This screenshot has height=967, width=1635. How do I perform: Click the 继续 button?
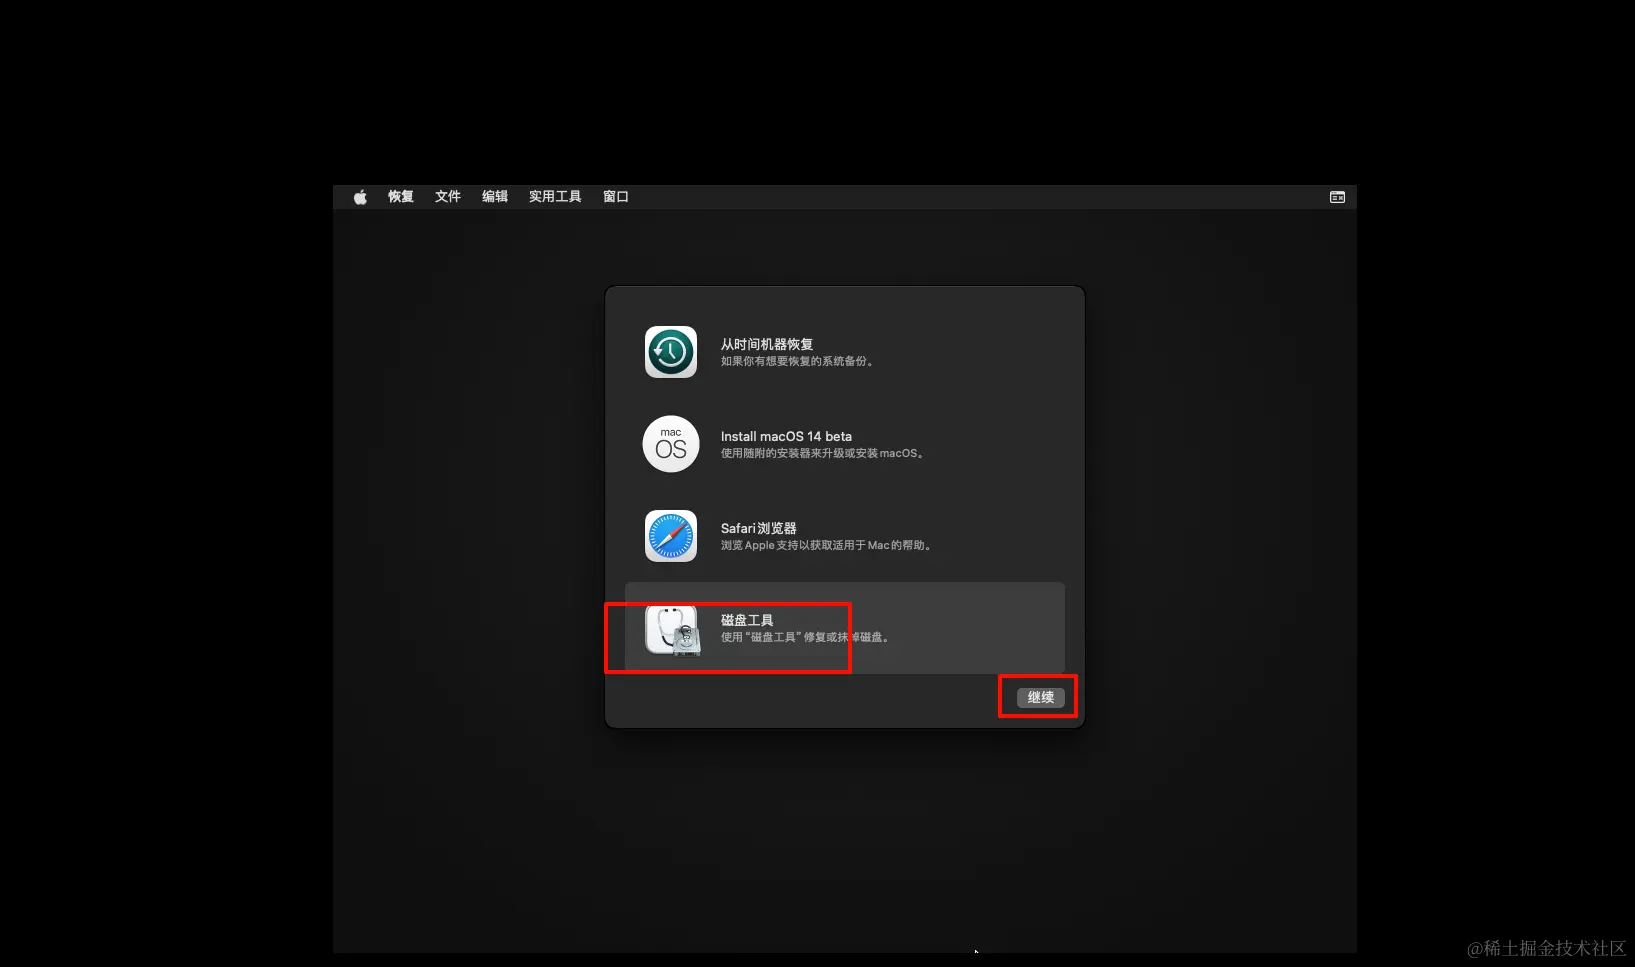point(1041,697)
